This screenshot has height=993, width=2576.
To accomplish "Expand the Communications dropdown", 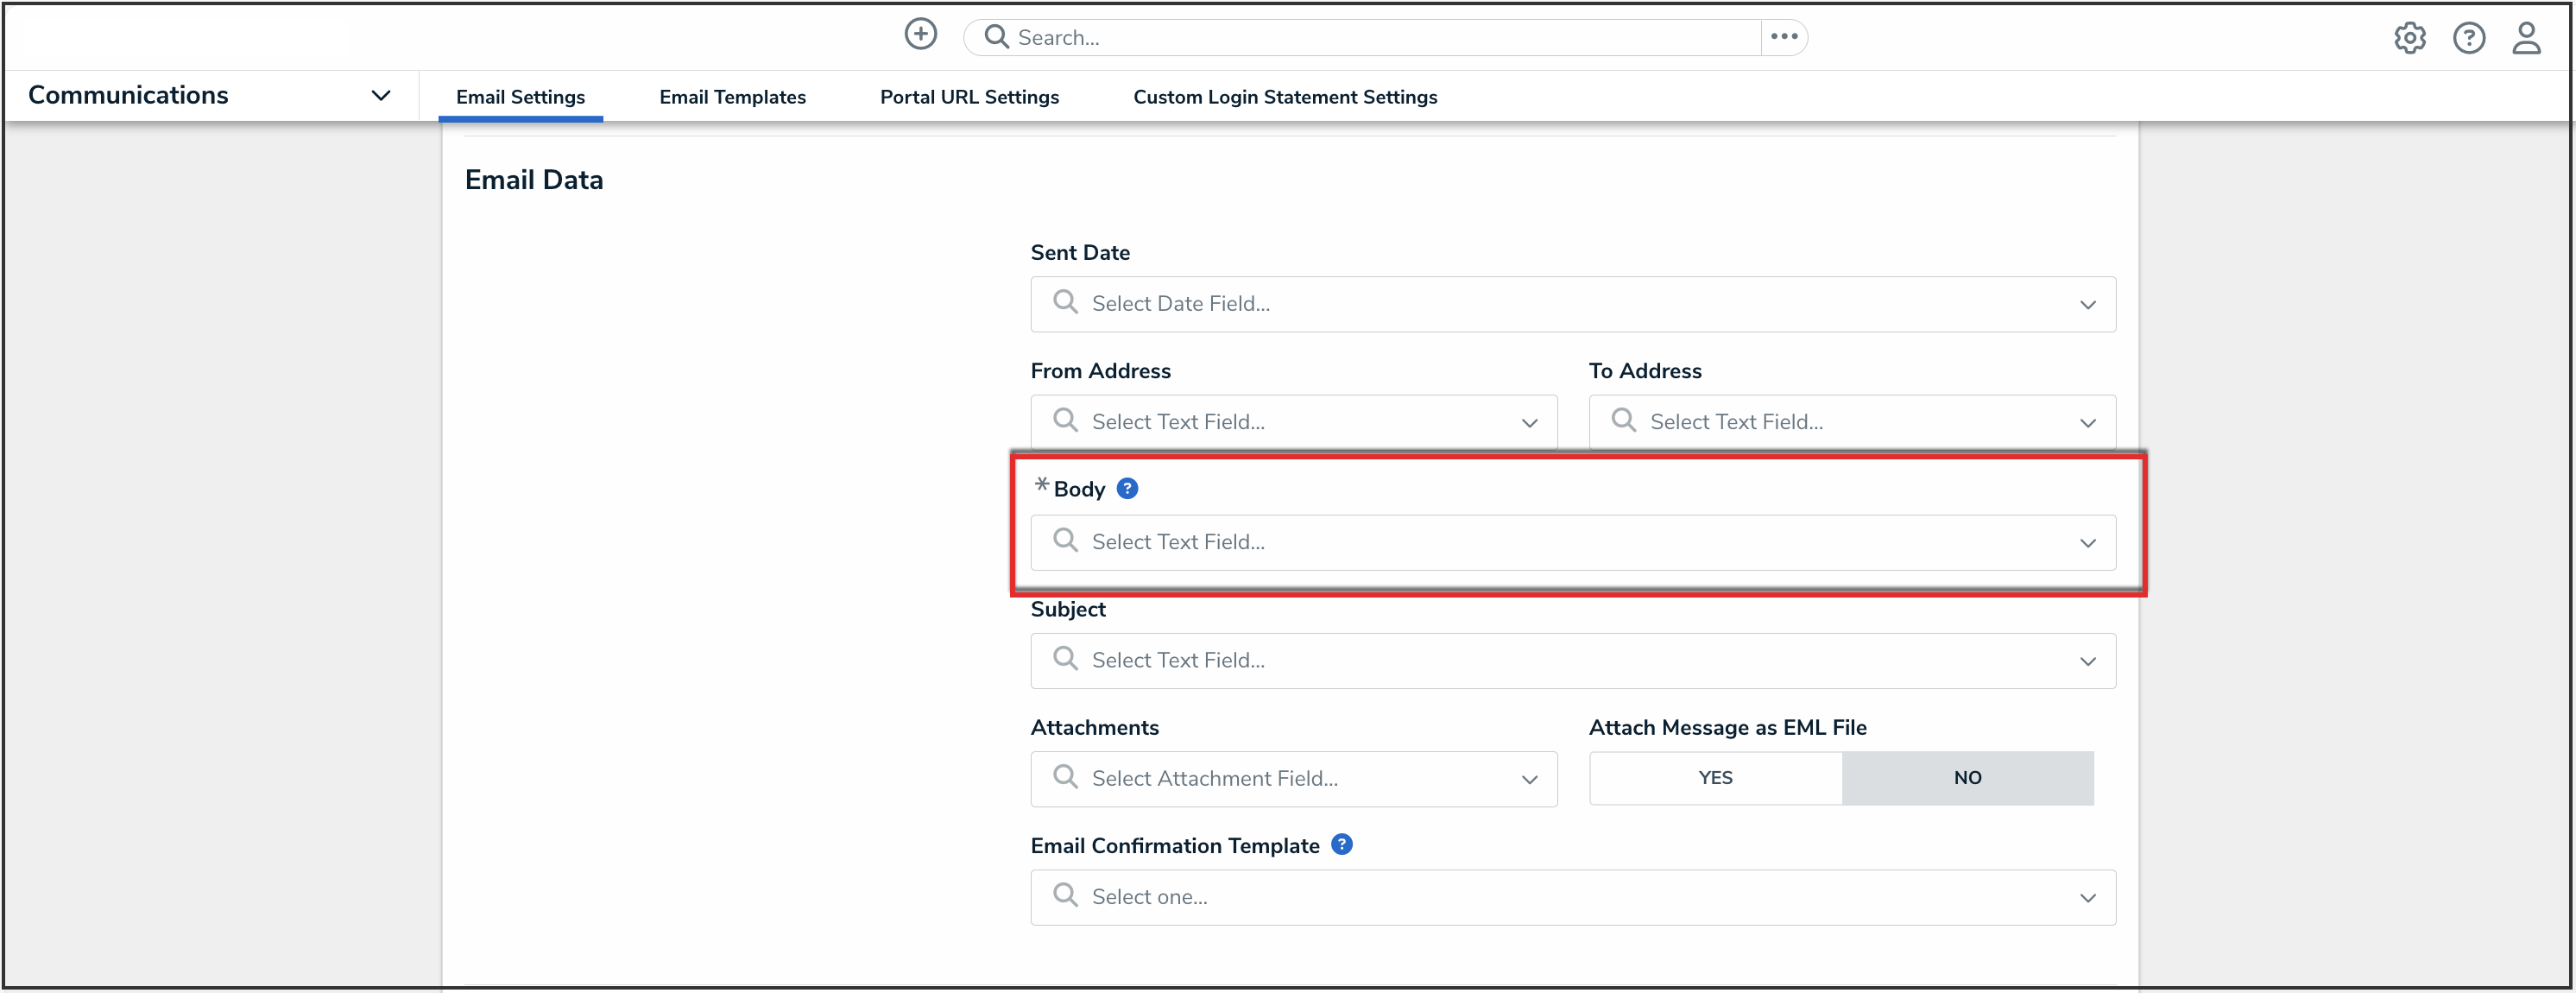I will [x=380, y=96].
